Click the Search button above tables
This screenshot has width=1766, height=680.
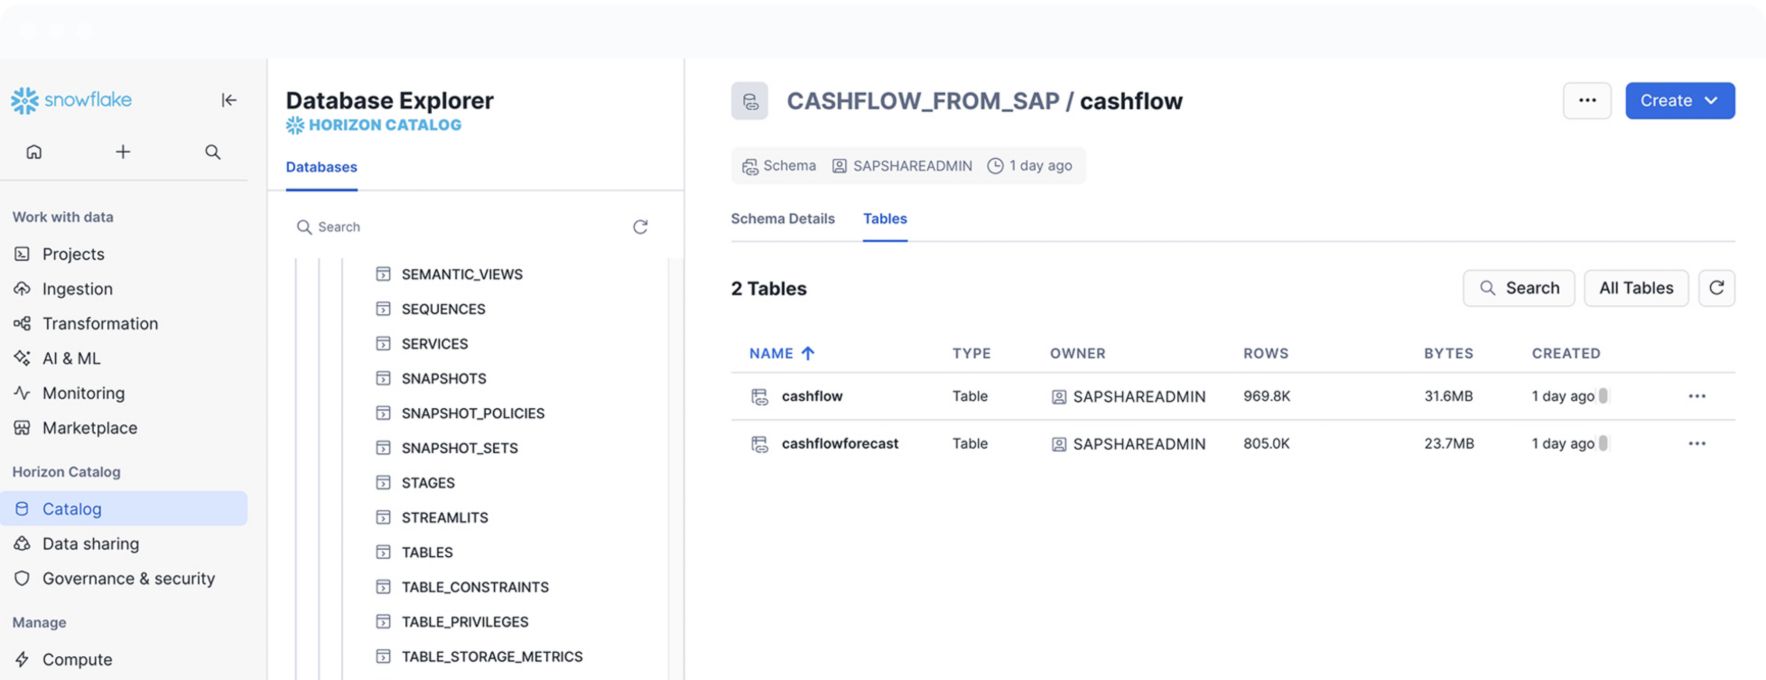tap(1518, 288)
